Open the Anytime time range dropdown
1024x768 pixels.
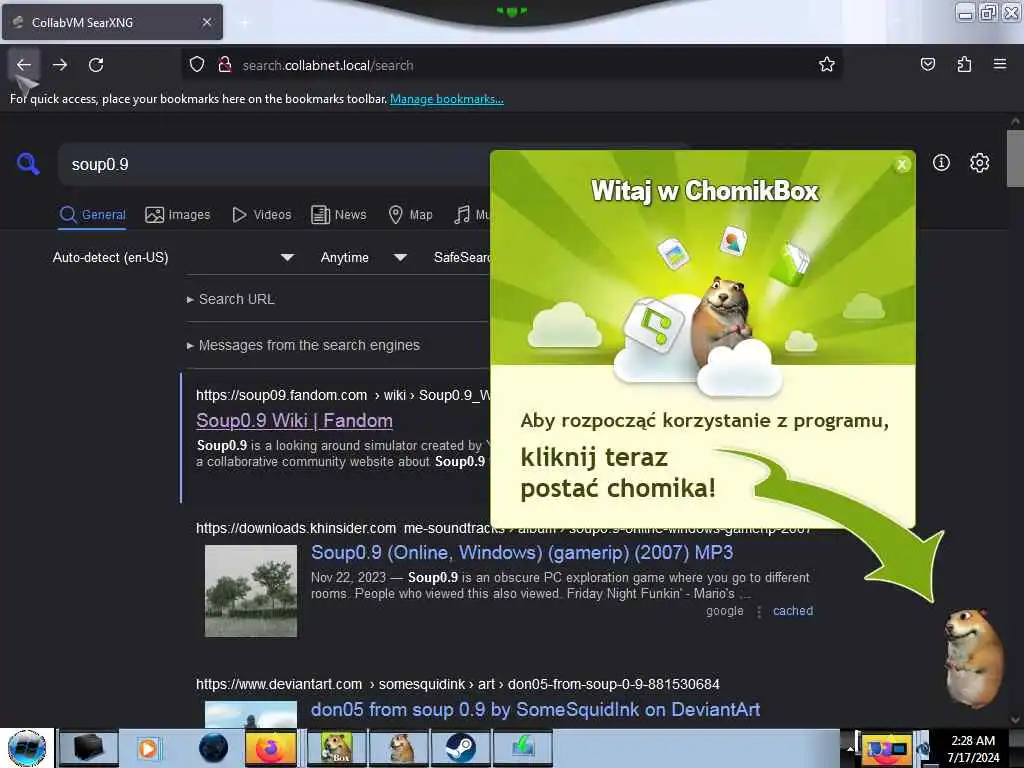[x=363, y=257]
